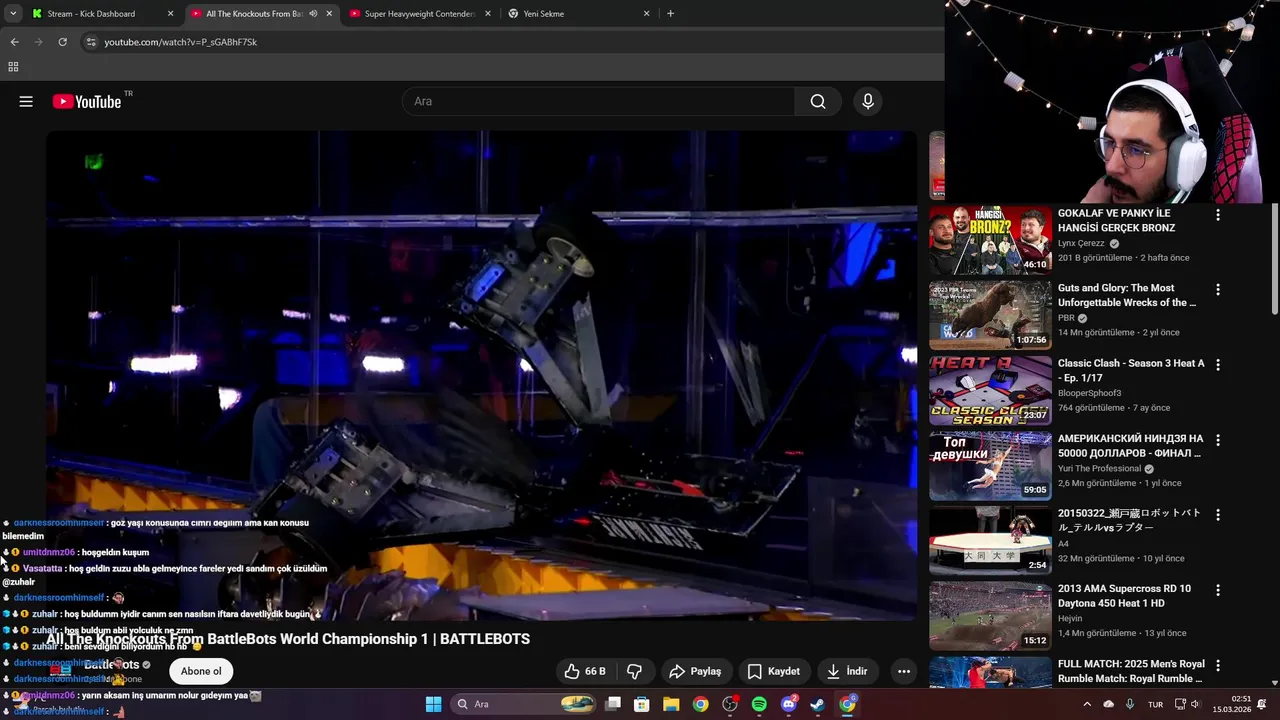Click the YouTube search input field
This screenshot has height=720, width=1280.
click(x=598, y=101)
